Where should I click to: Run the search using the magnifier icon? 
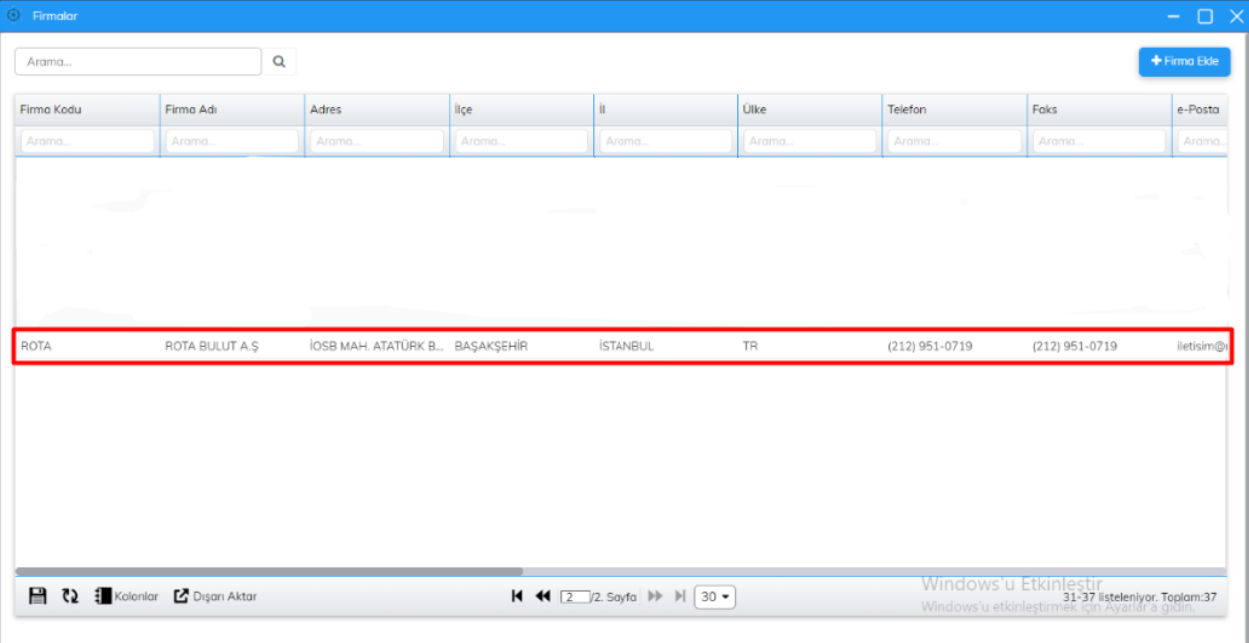(279, 61)
